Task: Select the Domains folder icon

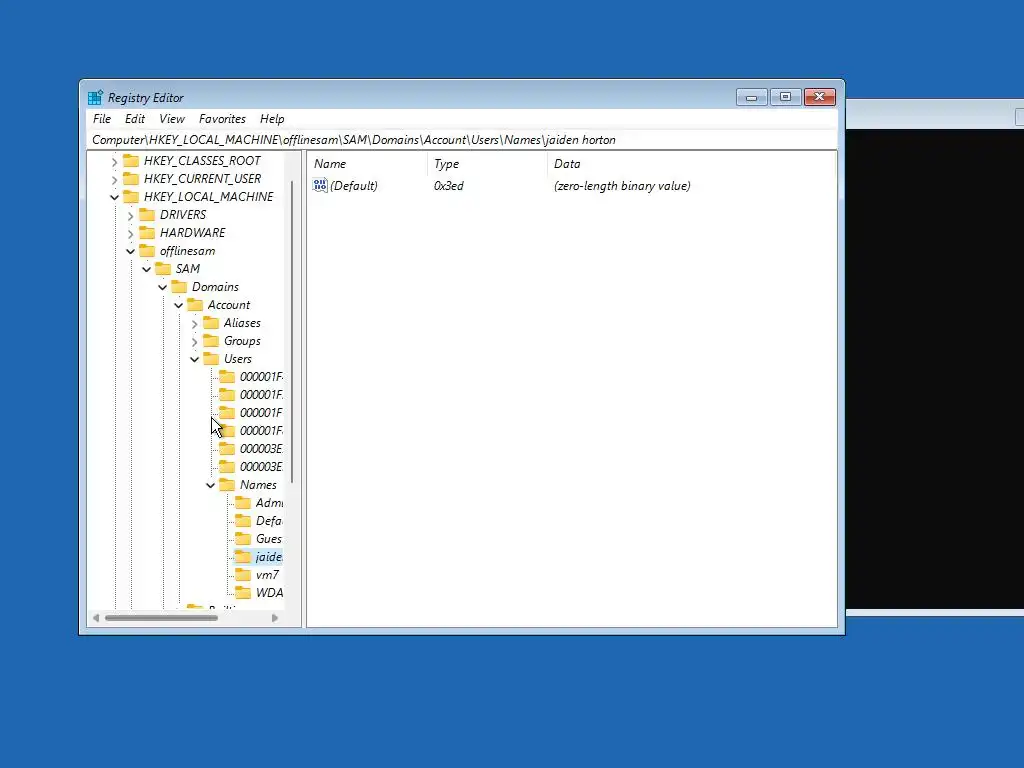Action: (179, 287)
